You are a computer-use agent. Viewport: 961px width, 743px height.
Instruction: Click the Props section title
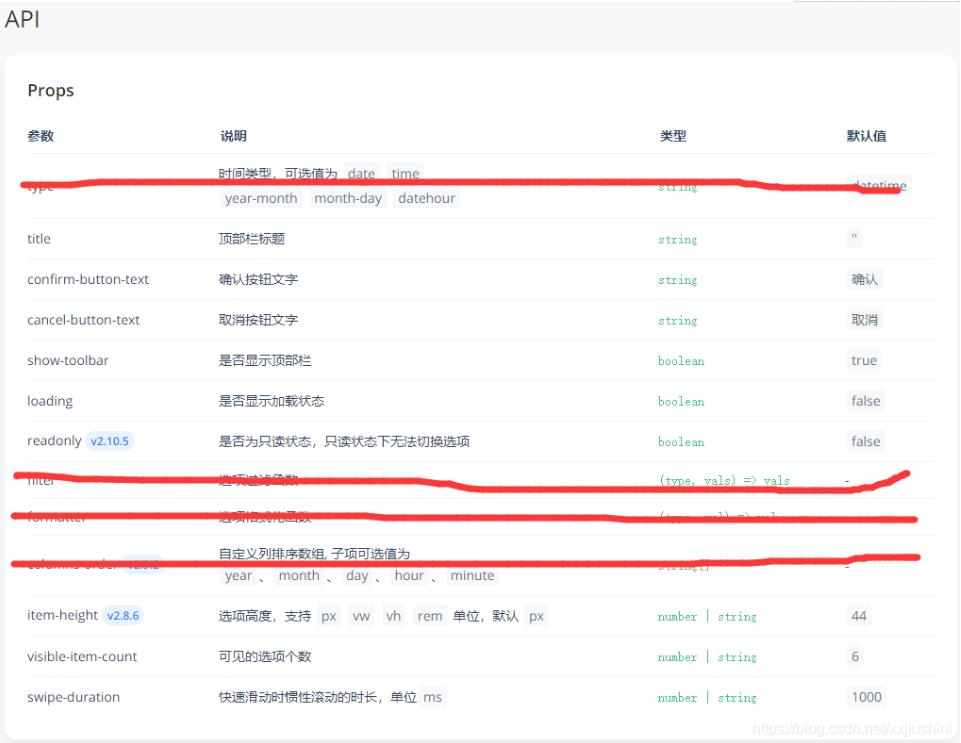(x=49, y=90)
